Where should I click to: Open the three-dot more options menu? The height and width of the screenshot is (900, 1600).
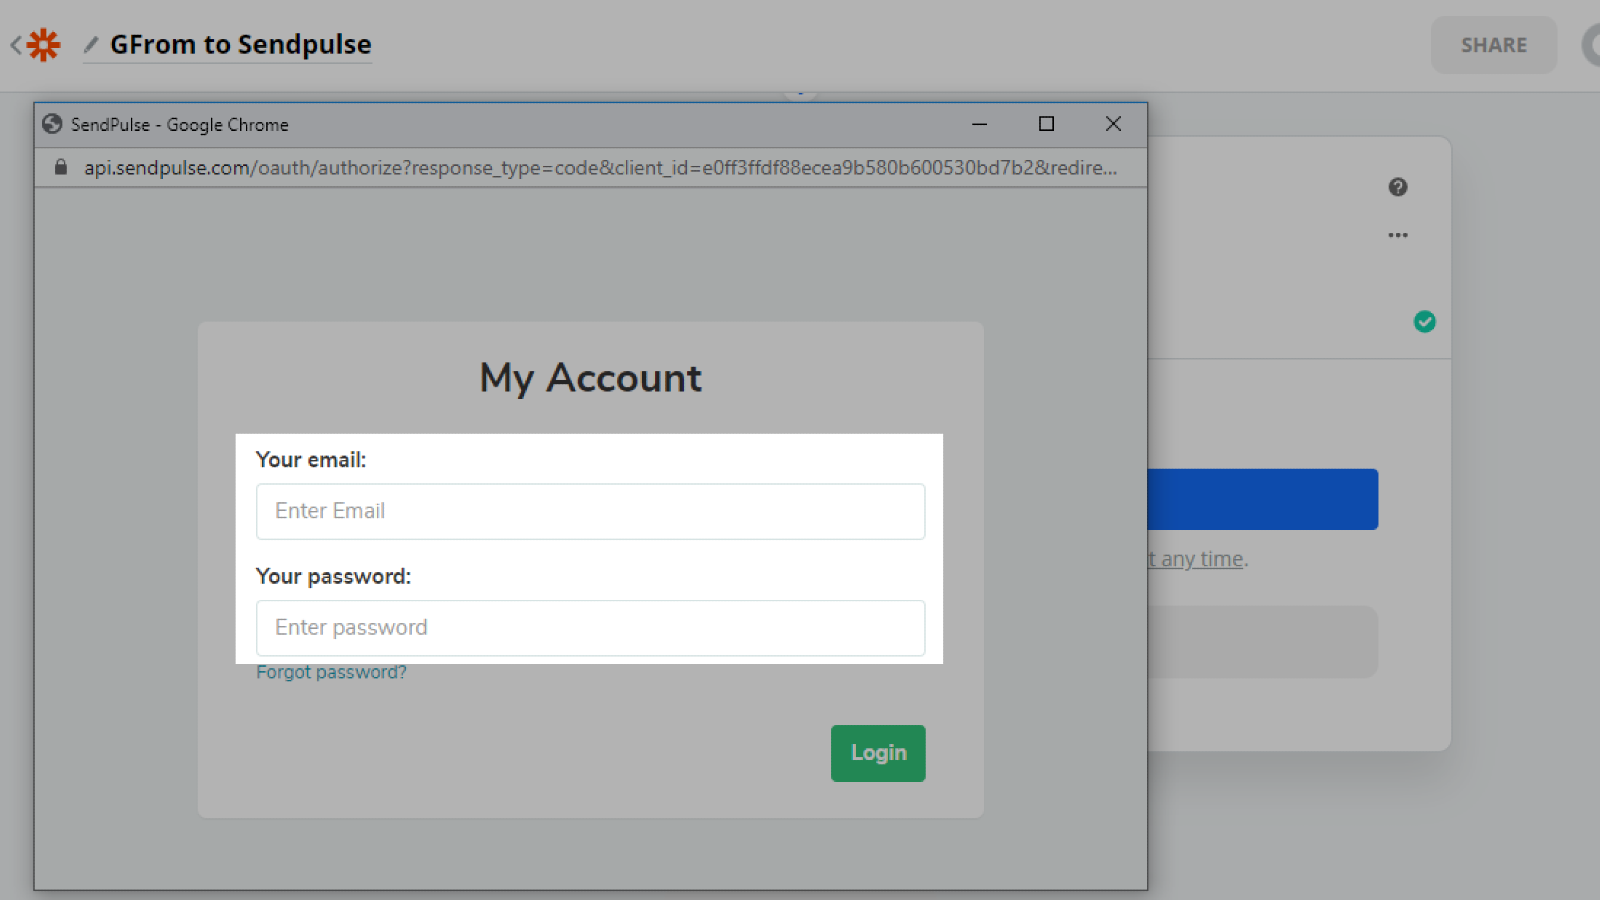click(1397, 235)
